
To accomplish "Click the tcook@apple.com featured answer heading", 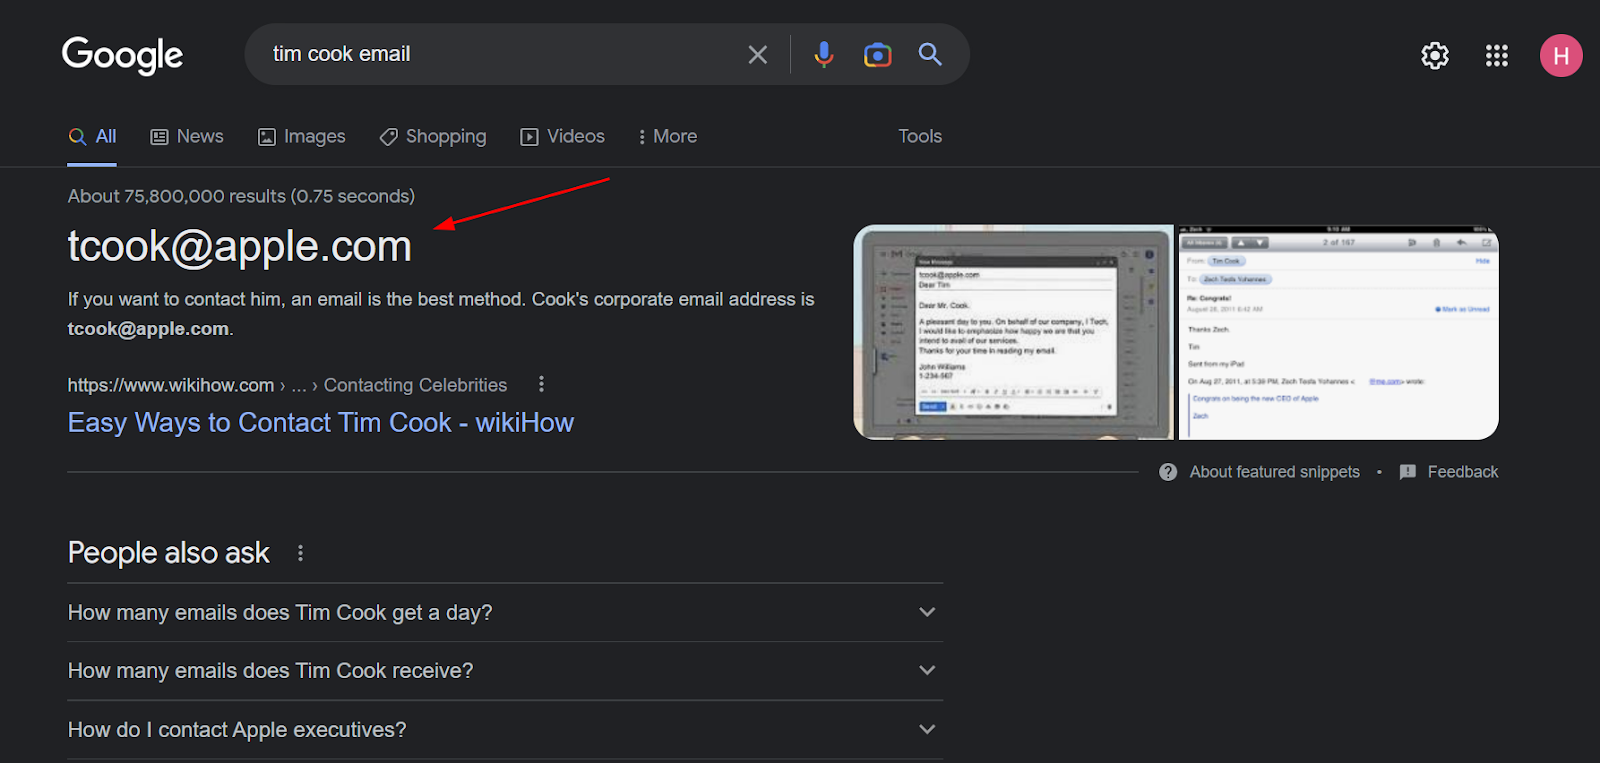I will click(x=240, y=246).
